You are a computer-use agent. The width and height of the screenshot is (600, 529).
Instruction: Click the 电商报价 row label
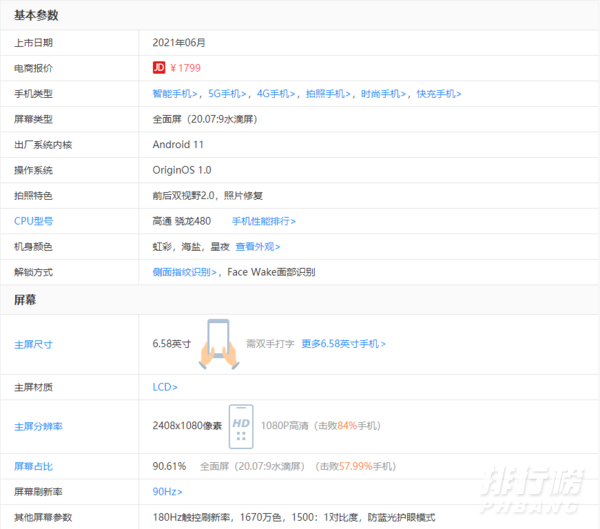point(33,68)
